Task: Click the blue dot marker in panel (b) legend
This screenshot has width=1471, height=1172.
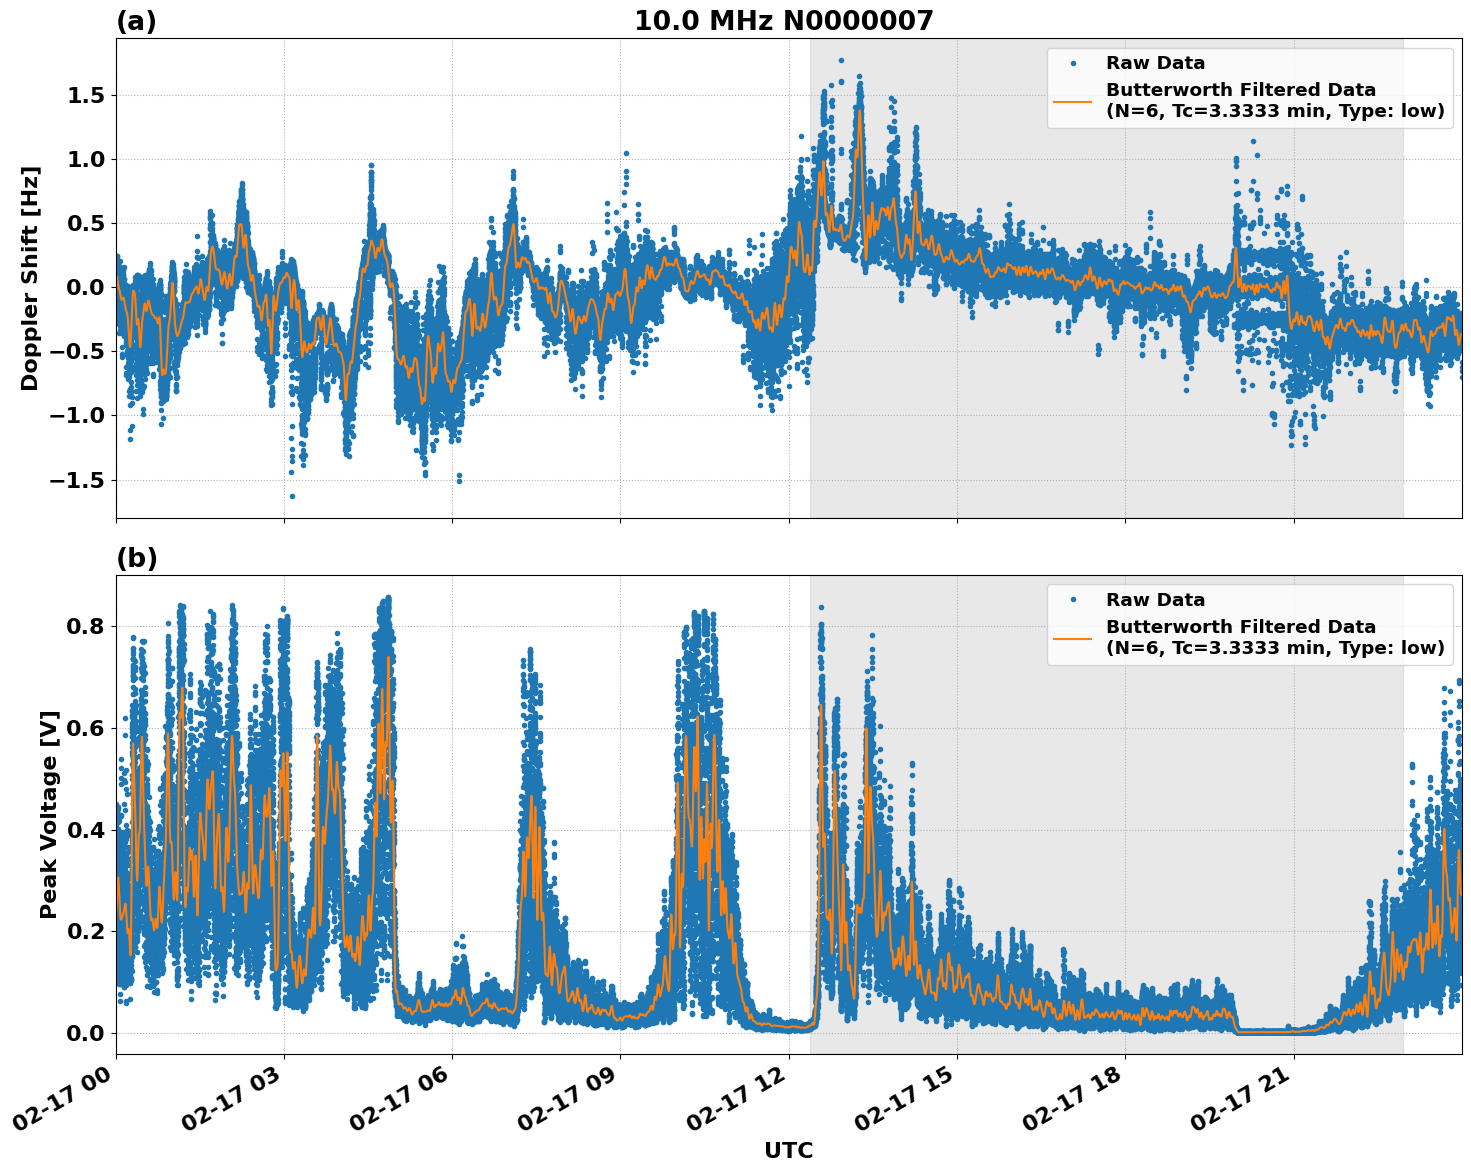Action: pyautogui.click(x=1075, y=598)
